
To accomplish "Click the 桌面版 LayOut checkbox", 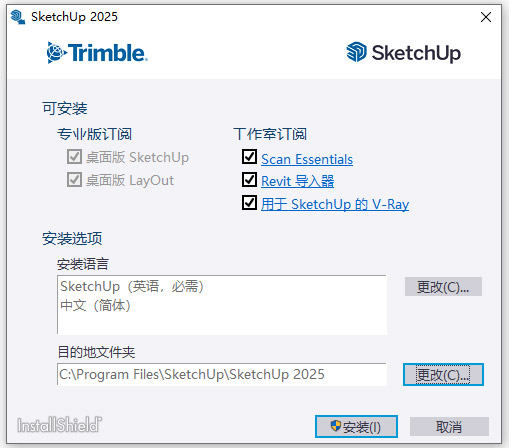I will pos(74,180).
